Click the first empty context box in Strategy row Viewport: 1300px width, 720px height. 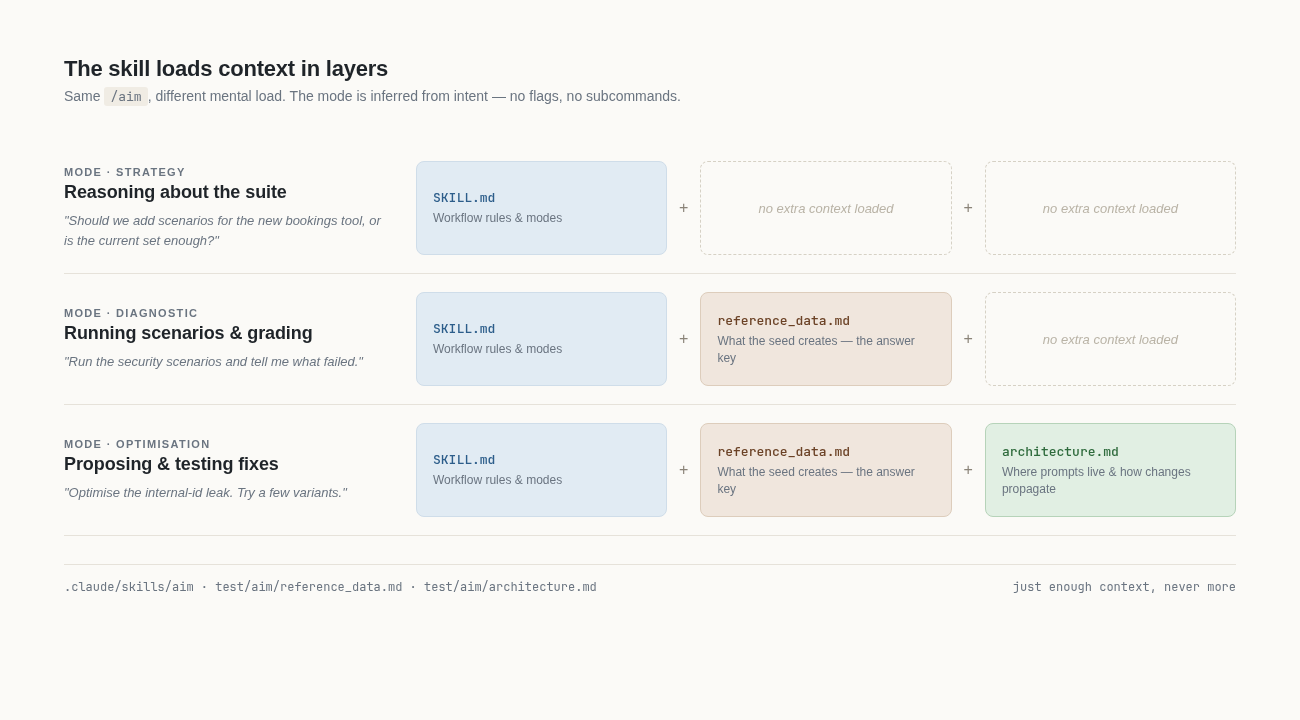[826, 208]
